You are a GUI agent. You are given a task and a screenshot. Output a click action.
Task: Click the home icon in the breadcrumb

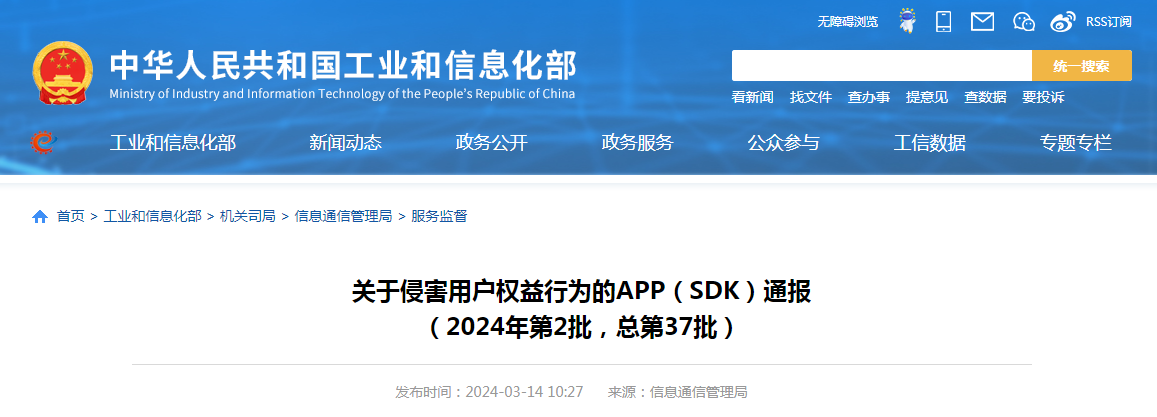pyautogui.click(x=40, y=216)
